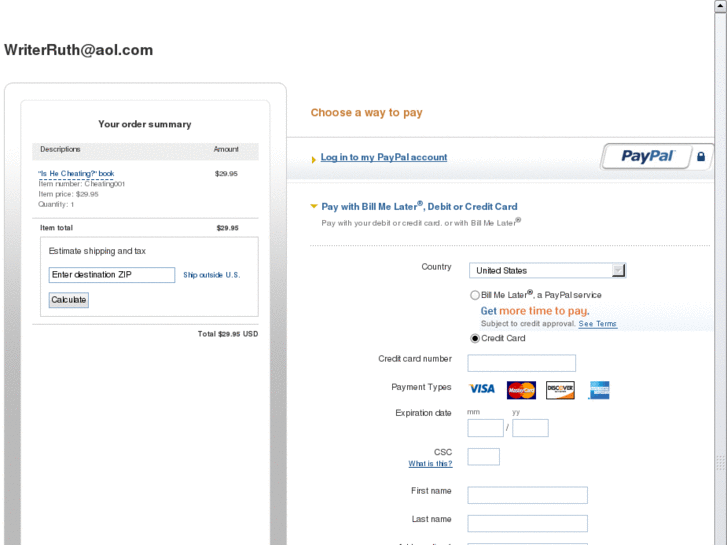Viewport: 727px width, 545px height.
Task: Click the American Express card icon
Action: 599,390
